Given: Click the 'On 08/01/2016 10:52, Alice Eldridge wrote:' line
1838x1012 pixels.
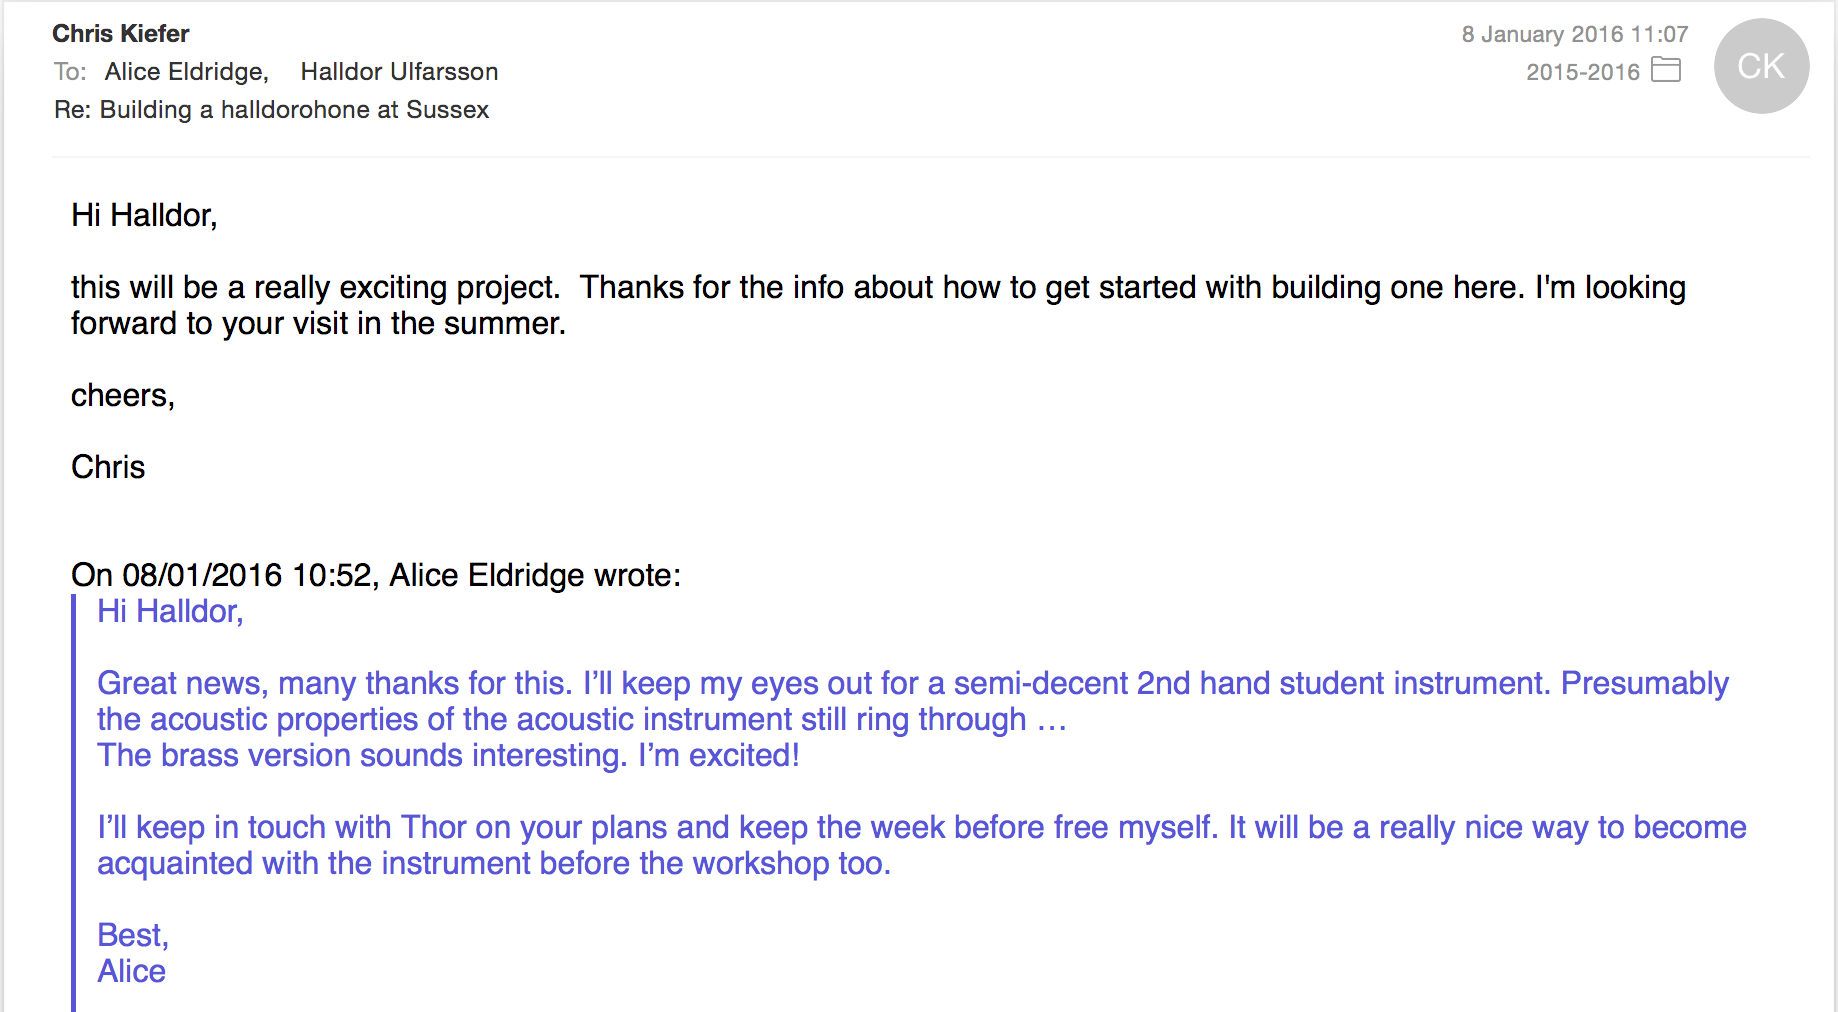Looking at the screenshot, I should pos(375,575).
